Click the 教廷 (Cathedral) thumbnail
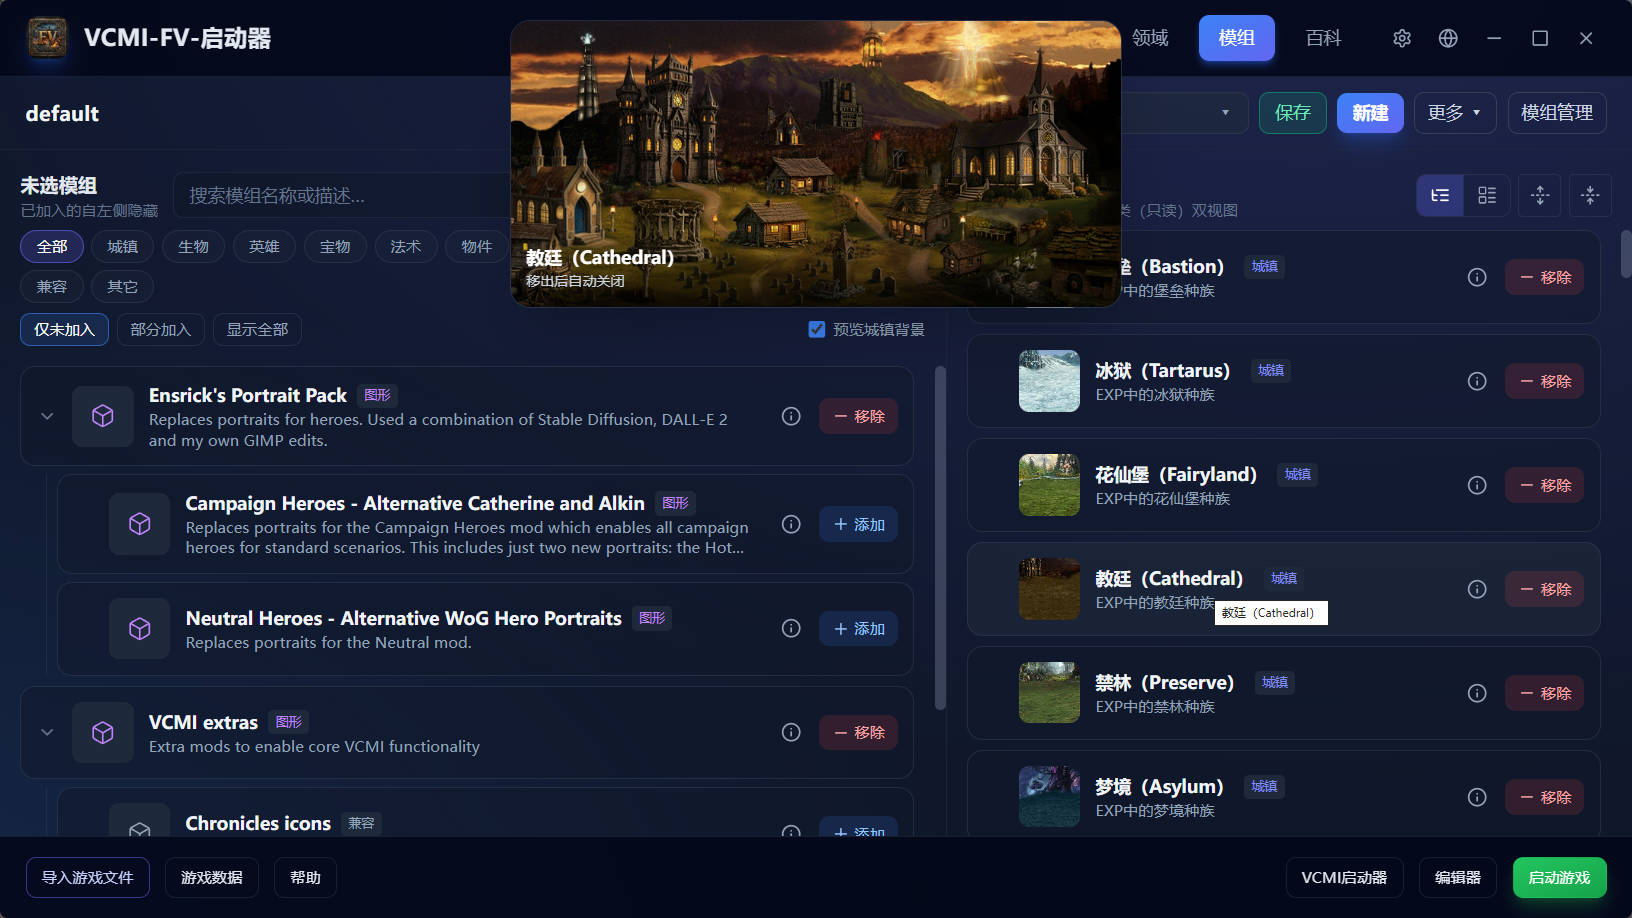Image resolution: width=1632 pixels, height=918 pixels. (x=1049, y=589)
